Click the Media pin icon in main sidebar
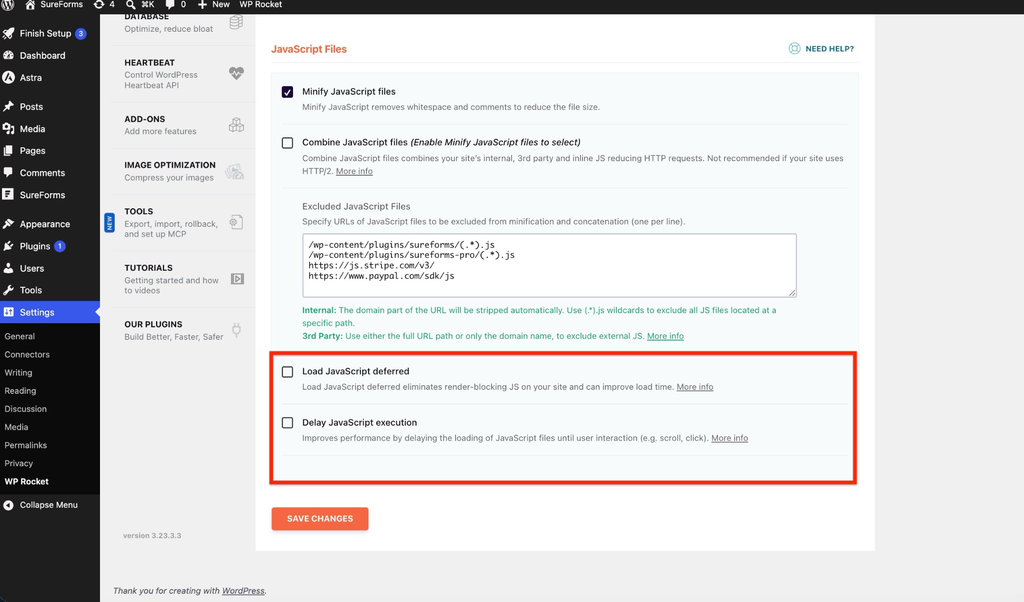The image size is (1024, 602). (8, 129)
